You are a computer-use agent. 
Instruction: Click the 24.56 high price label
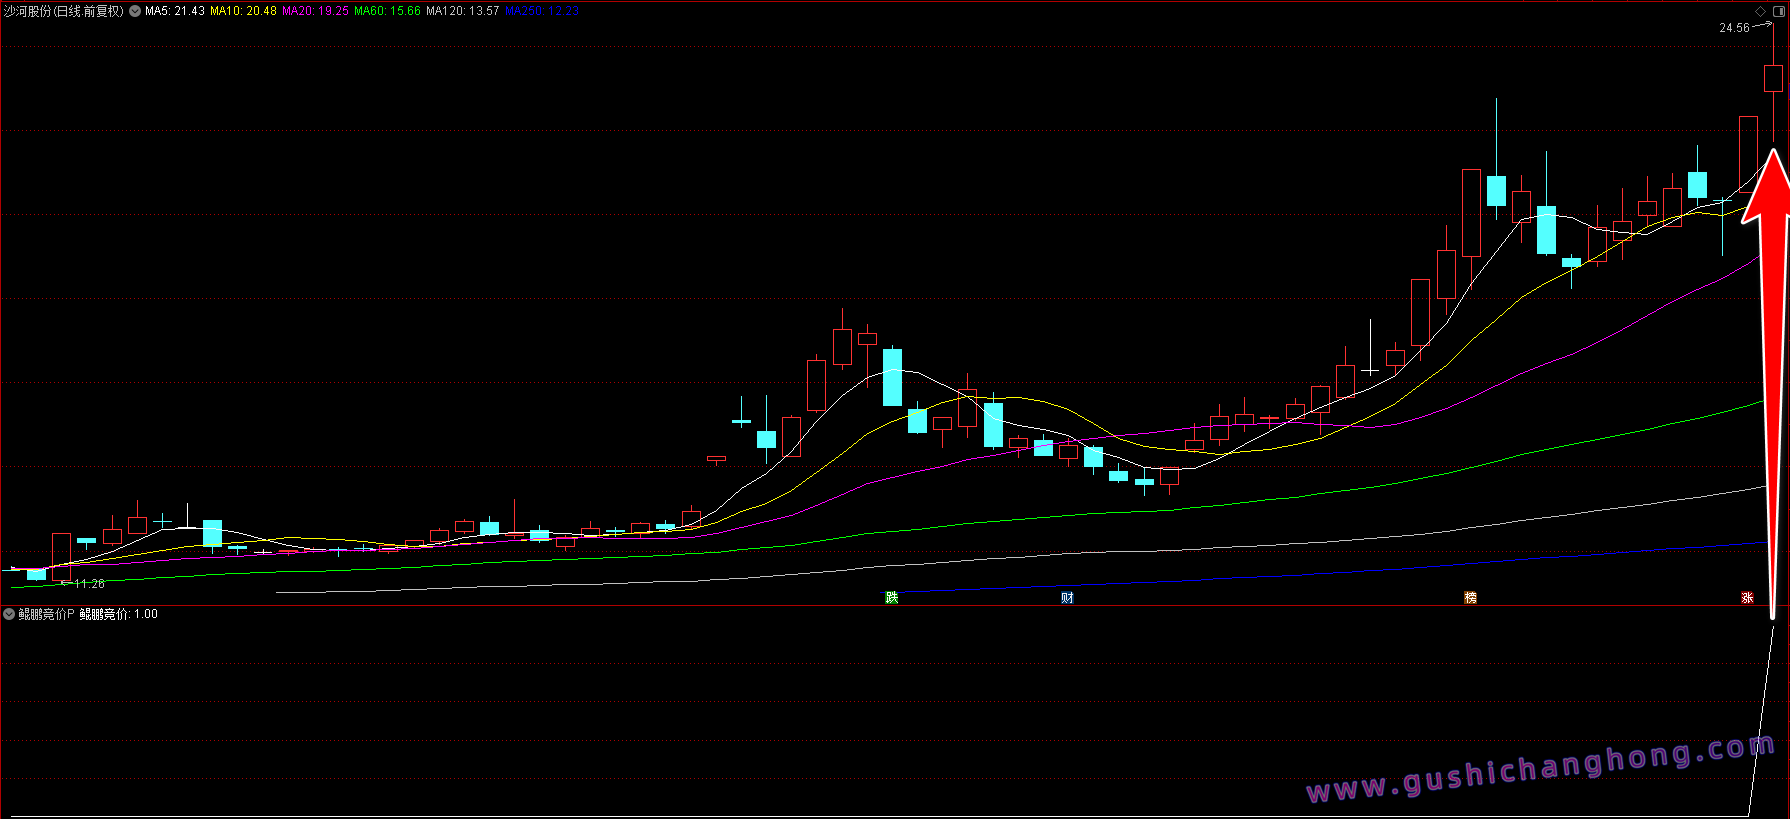point(1734,28)
